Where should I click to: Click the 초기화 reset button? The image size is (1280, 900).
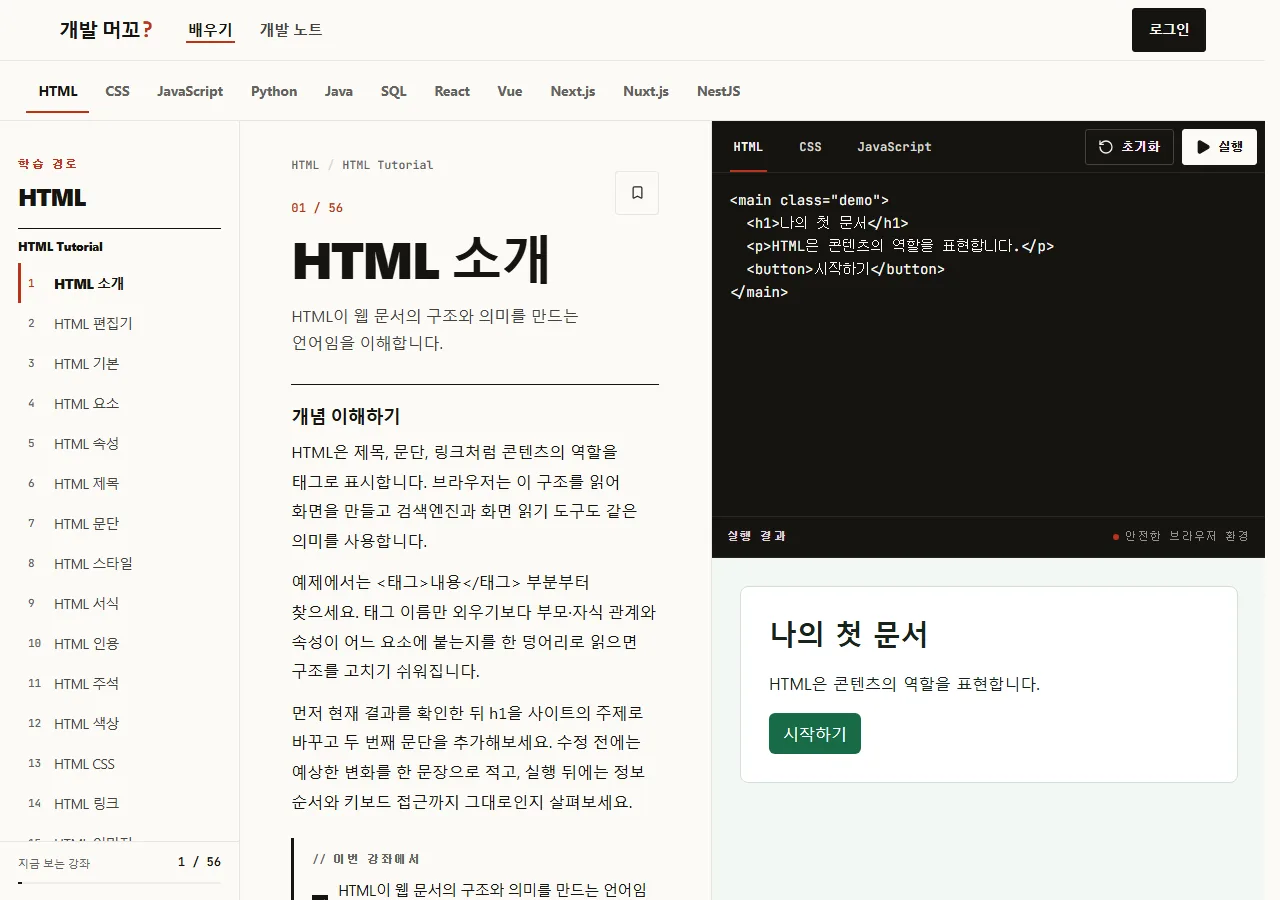[x=1129, y=147]
